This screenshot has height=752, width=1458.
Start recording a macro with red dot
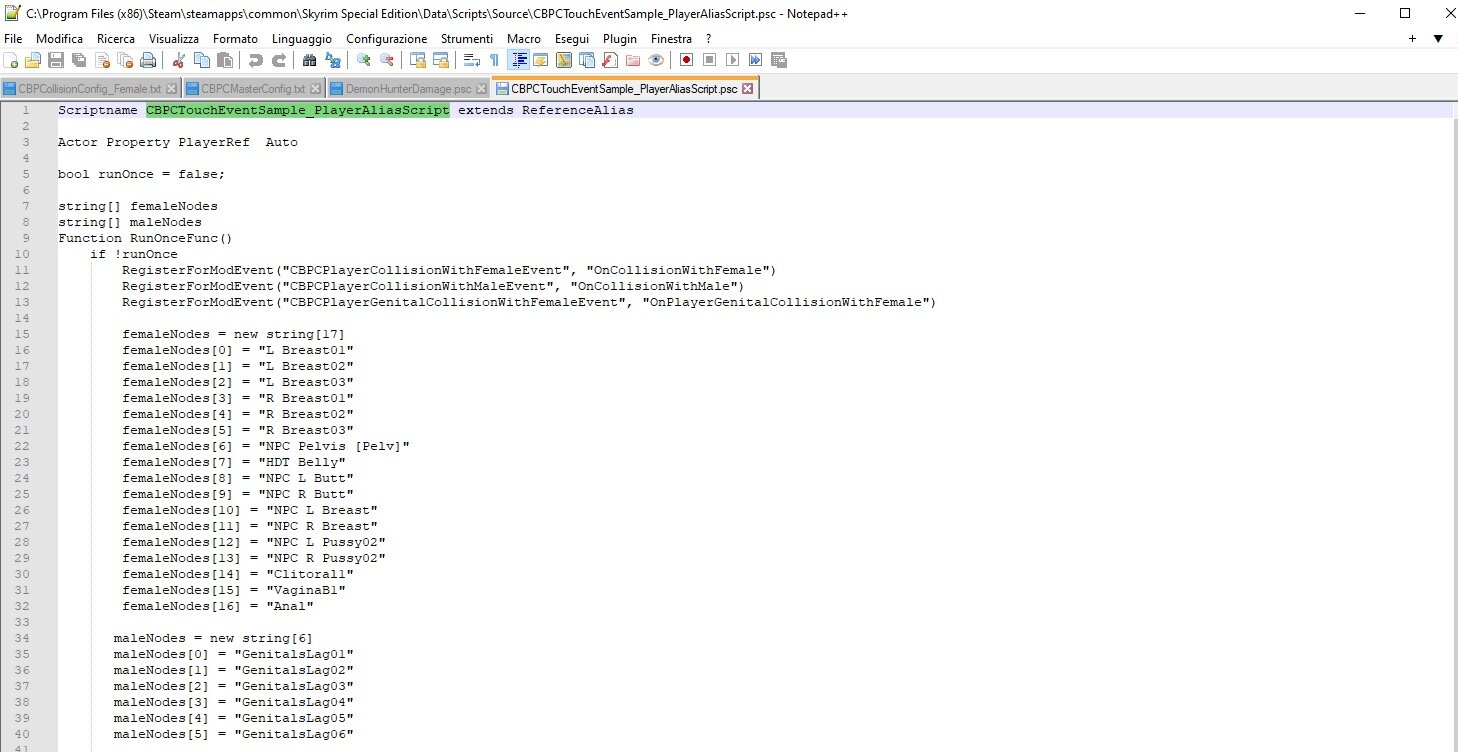(686, 60)
